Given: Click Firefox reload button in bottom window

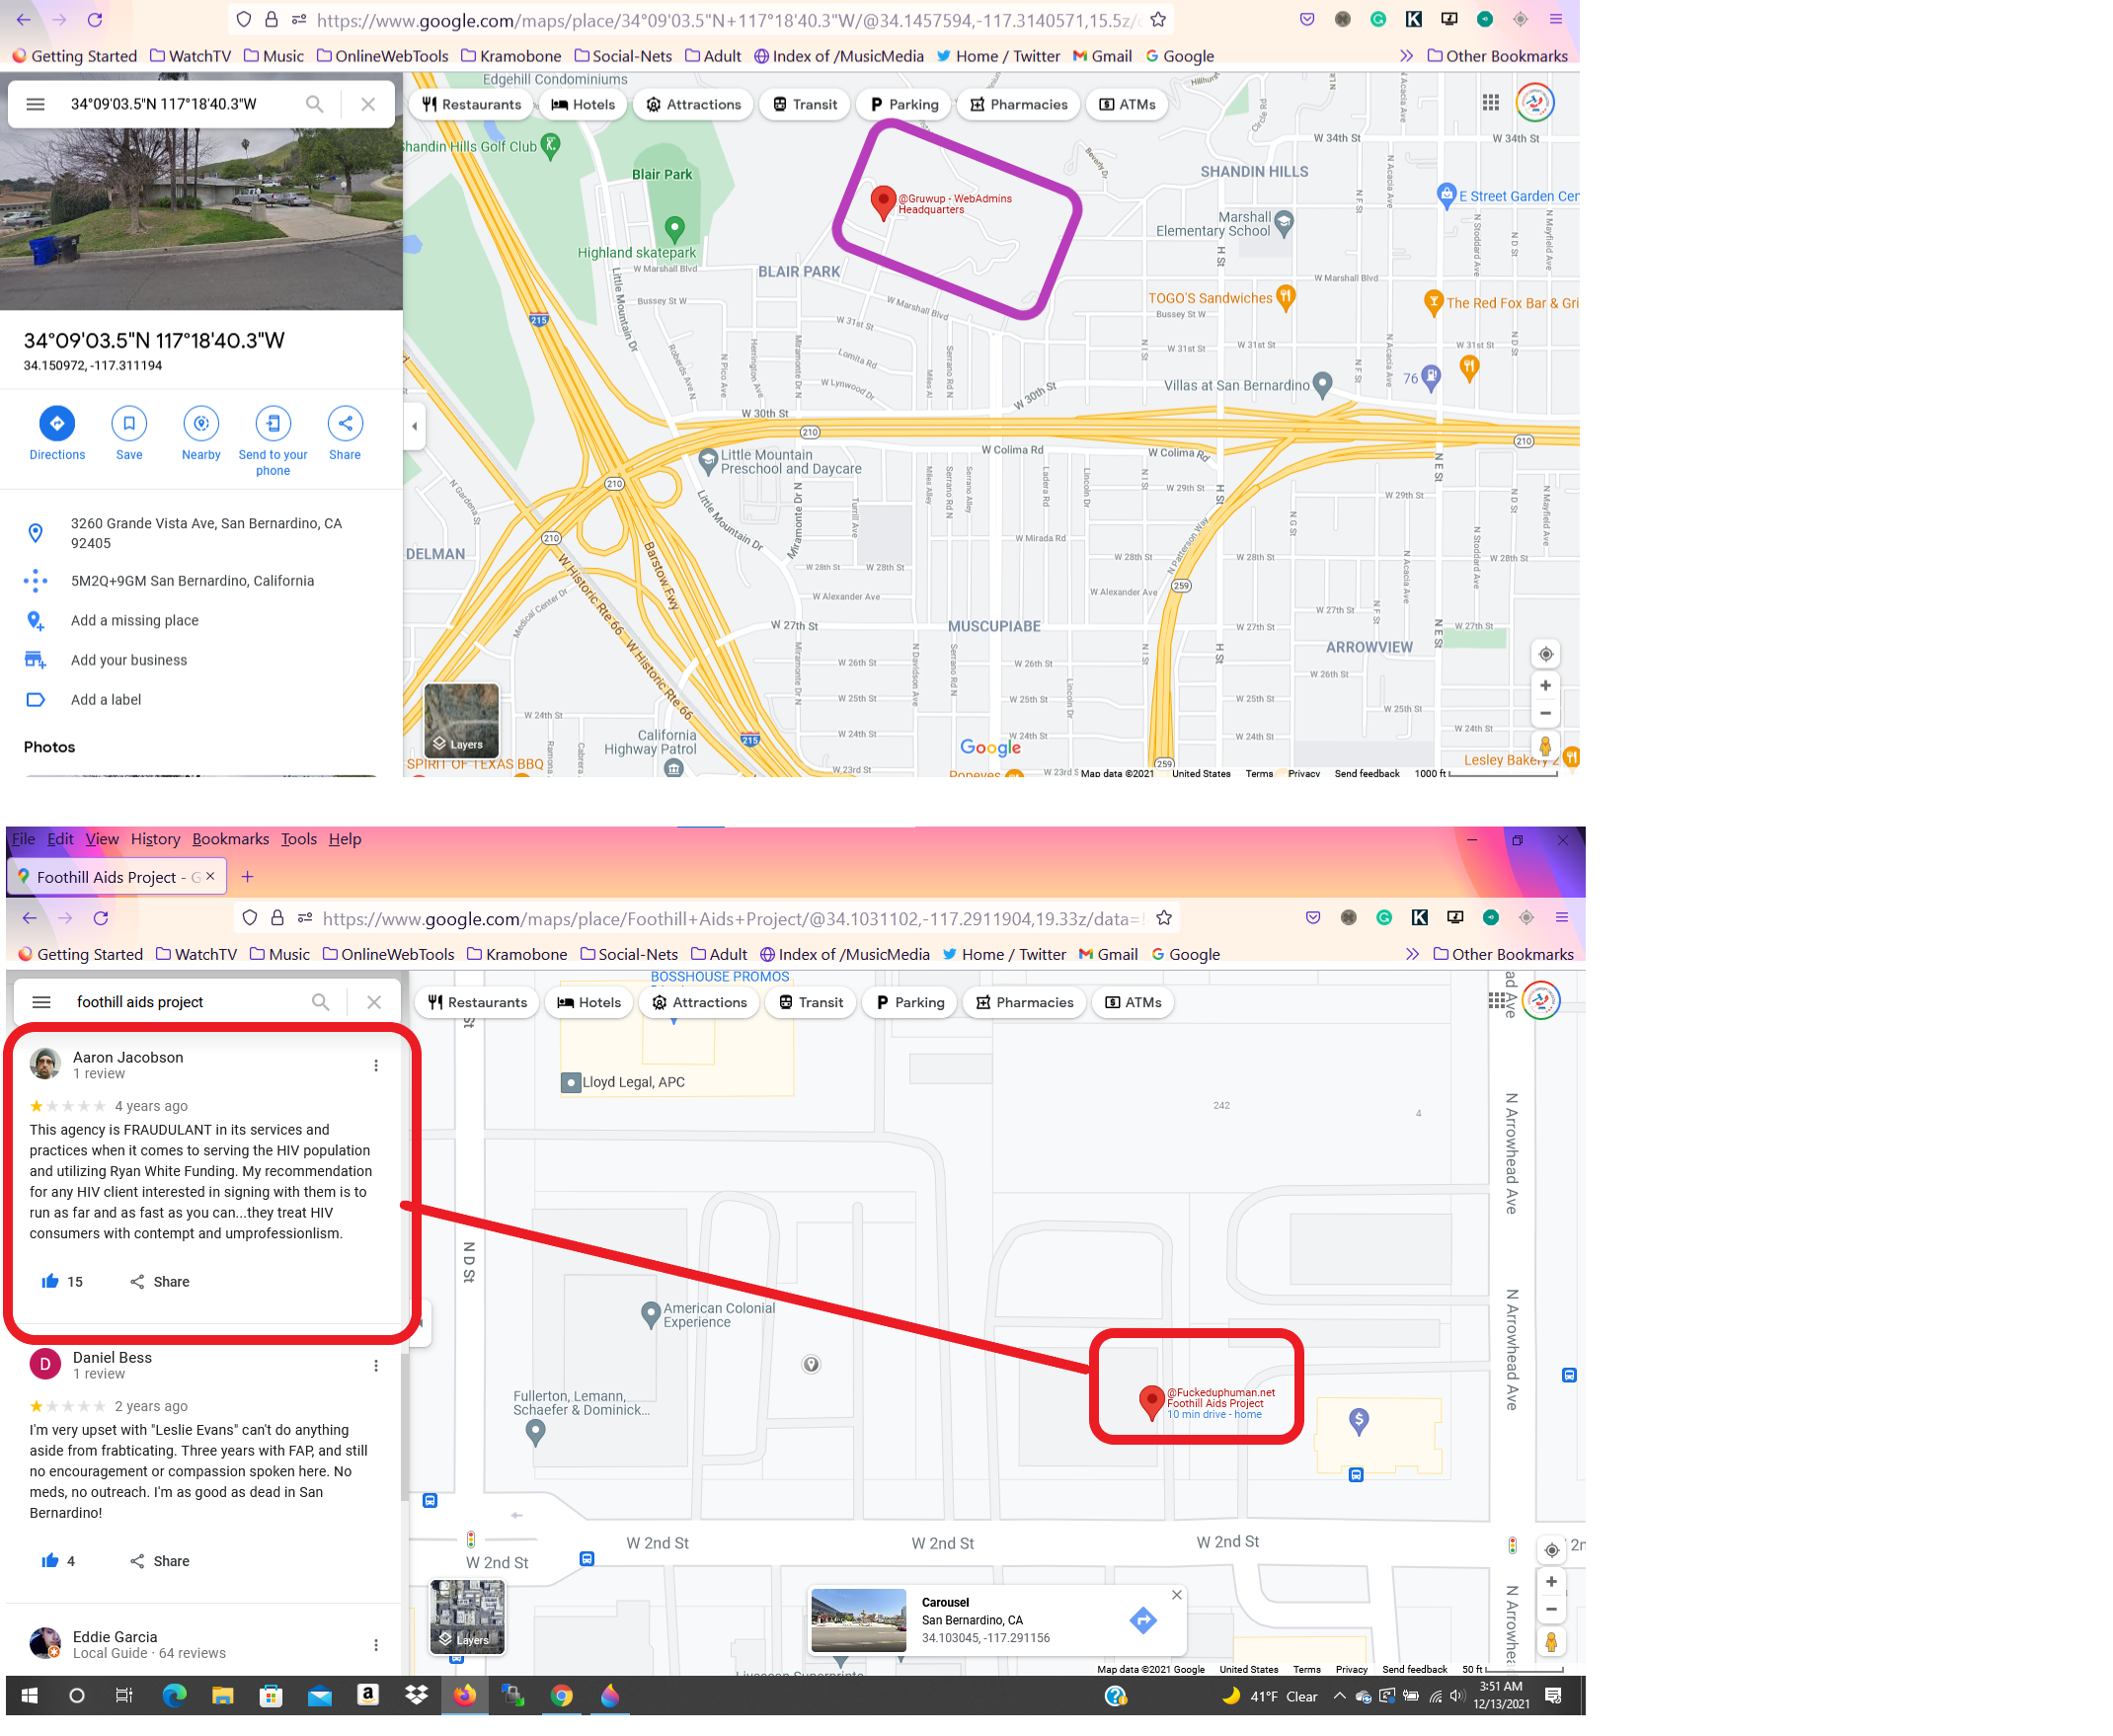Looking at the screenshot, I should click(x=101, y=918).
